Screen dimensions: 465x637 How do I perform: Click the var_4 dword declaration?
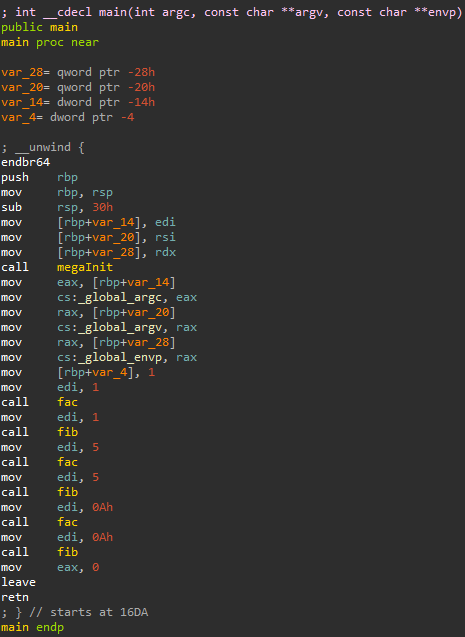coord(67,117)
